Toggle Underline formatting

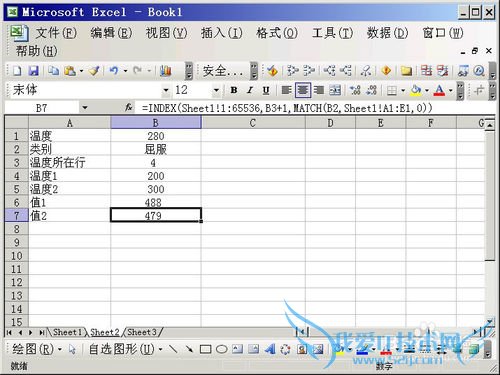[266, 90]
